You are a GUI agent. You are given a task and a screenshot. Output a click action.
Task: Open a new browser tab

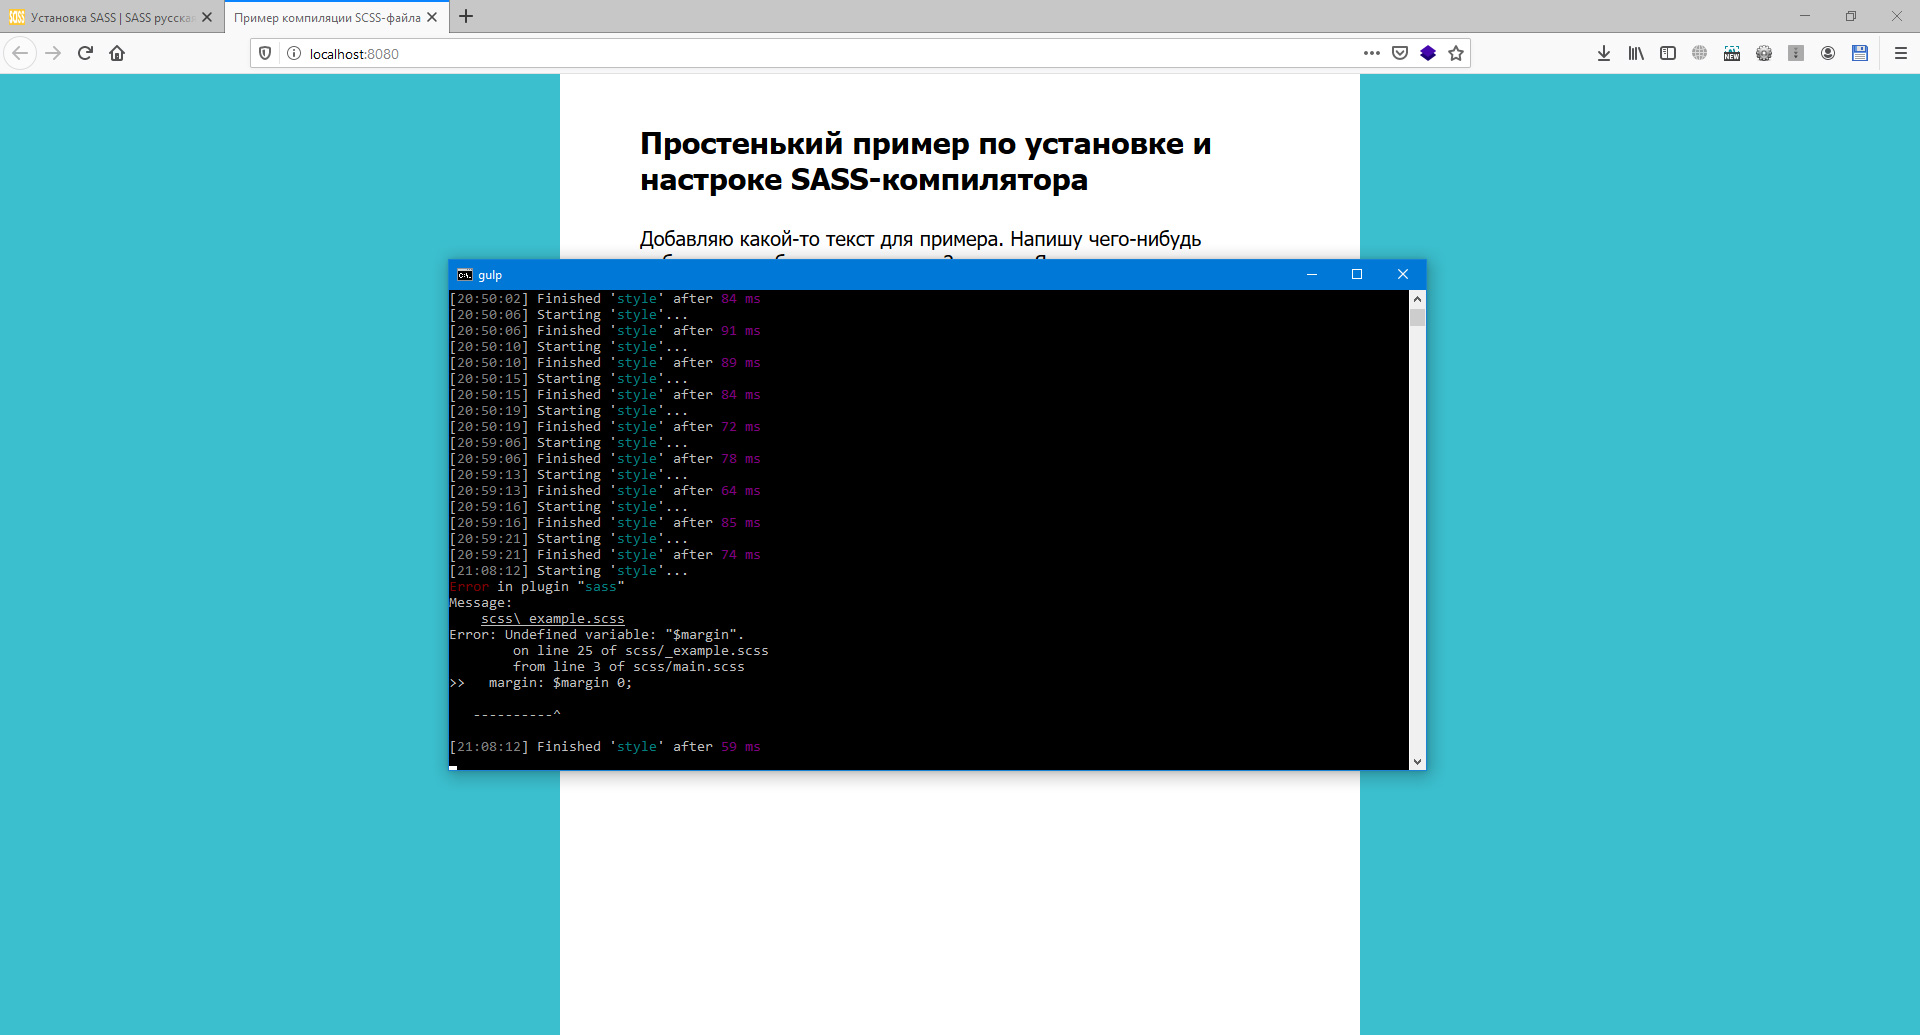point(466,16)
